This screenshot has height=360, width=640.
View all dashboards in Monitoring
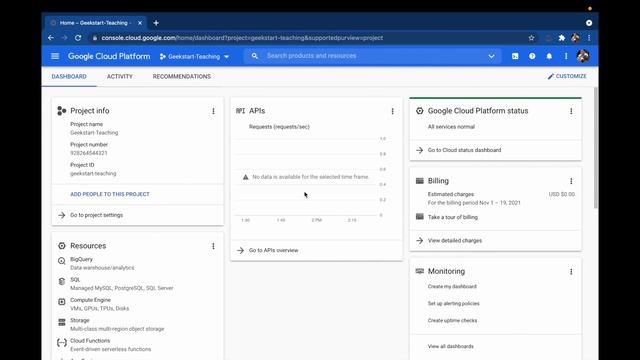[451, 347]
